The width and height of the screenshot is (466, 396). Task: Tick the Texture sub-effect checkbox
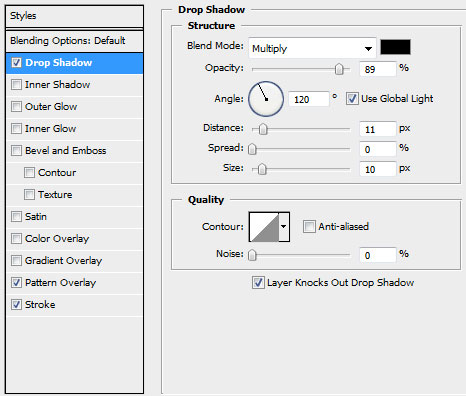click(x=29, y=195)
